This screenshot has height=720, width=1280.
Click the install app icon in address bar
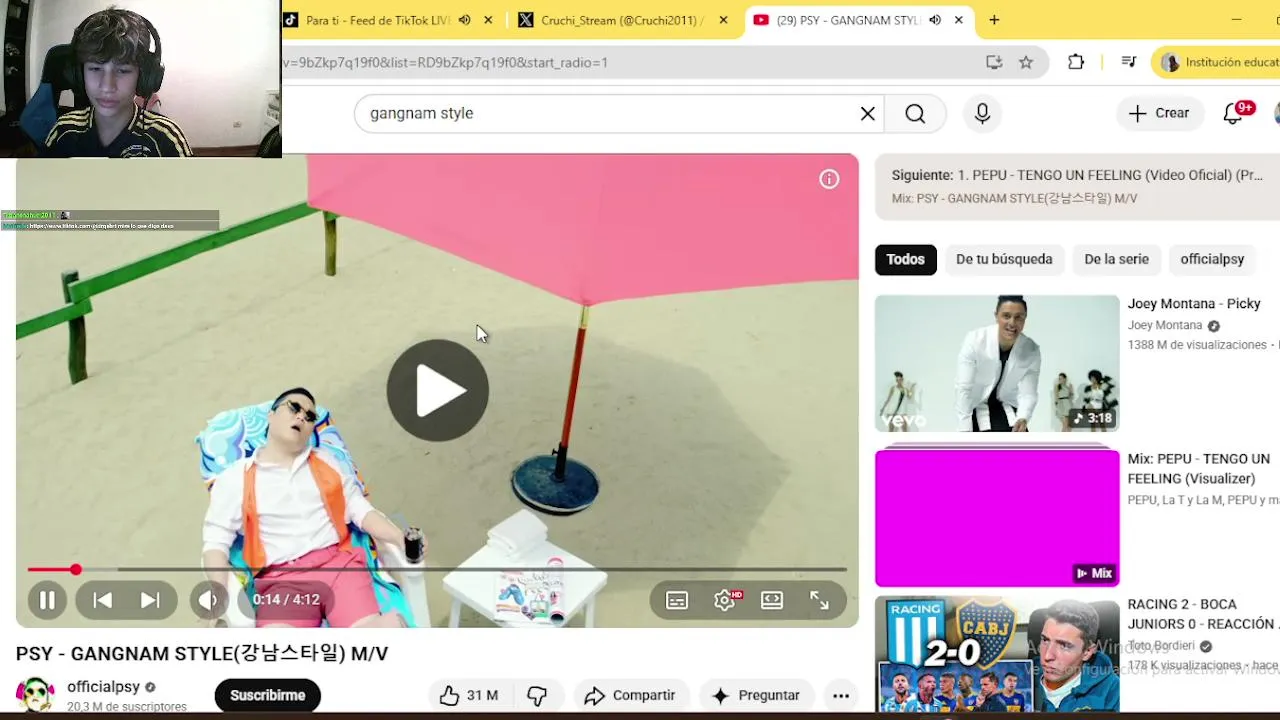[994, 62]
